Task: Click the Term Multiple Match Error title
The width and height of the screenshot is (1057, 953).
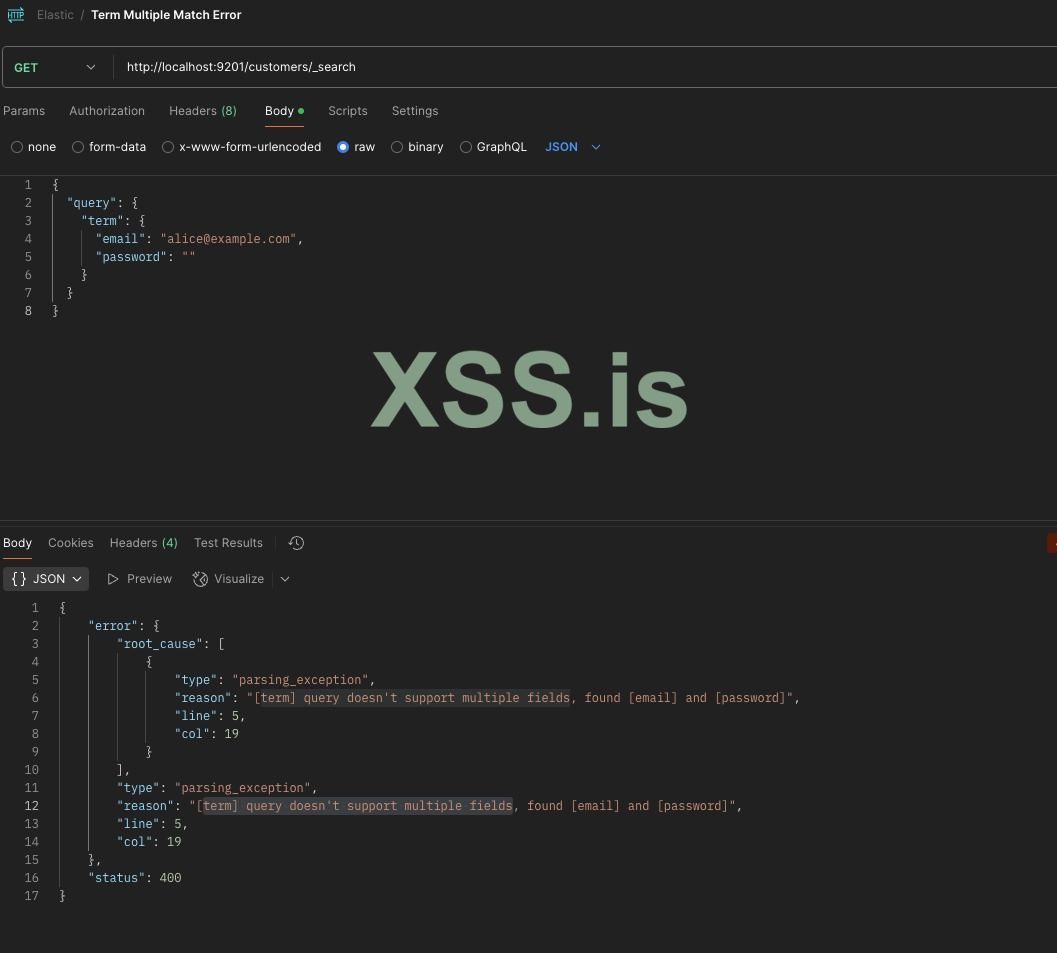Action: 167,15
